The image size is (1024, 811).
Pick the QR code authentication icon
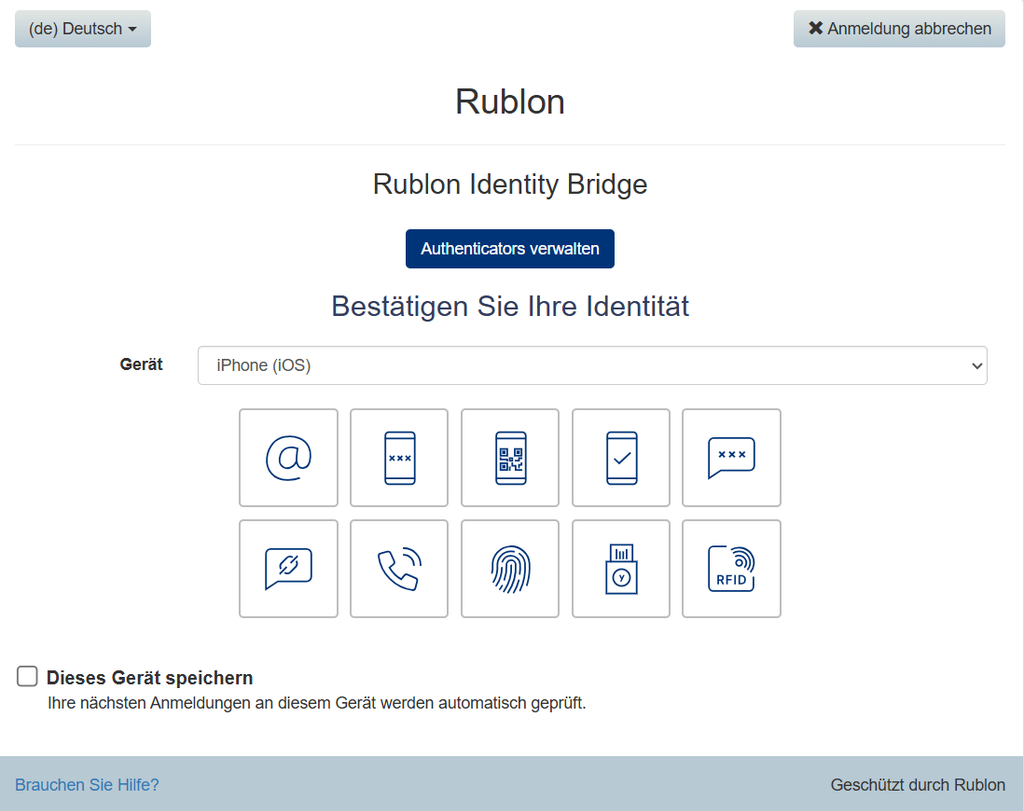point(510,458)
